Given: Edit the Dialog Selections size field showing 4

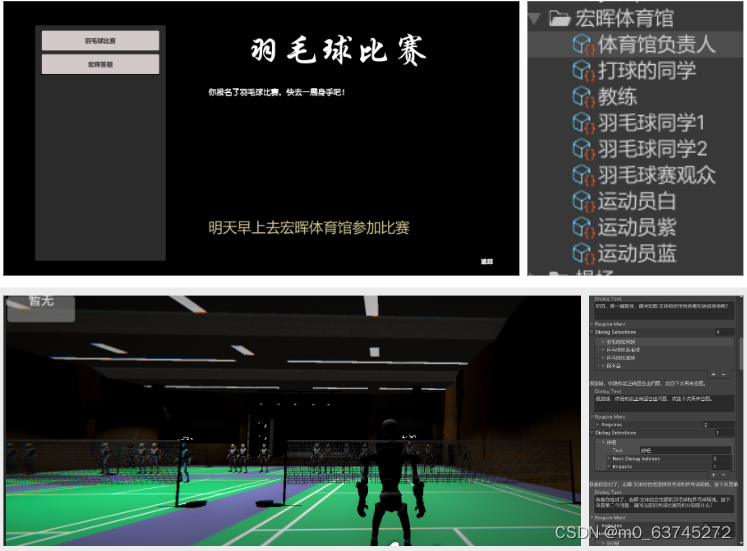Looking at the screenshot, I should click(725, 332).
